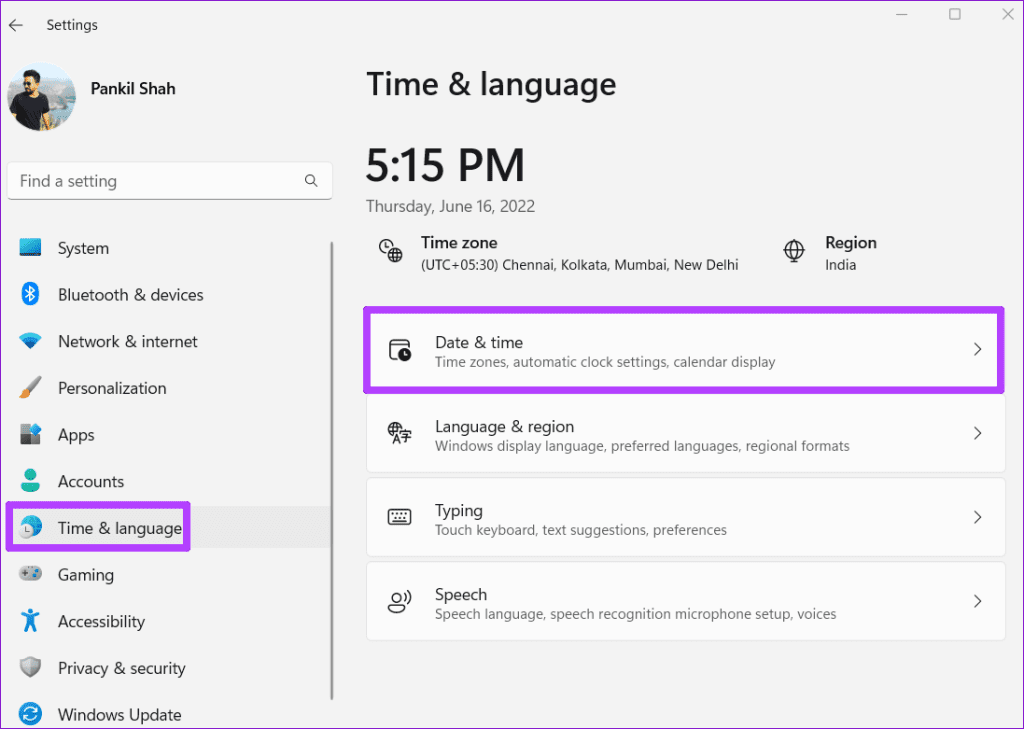Click the Accessibility figure icon
The width and height of the screenshot is (1024, 729).
coord(30,621)
